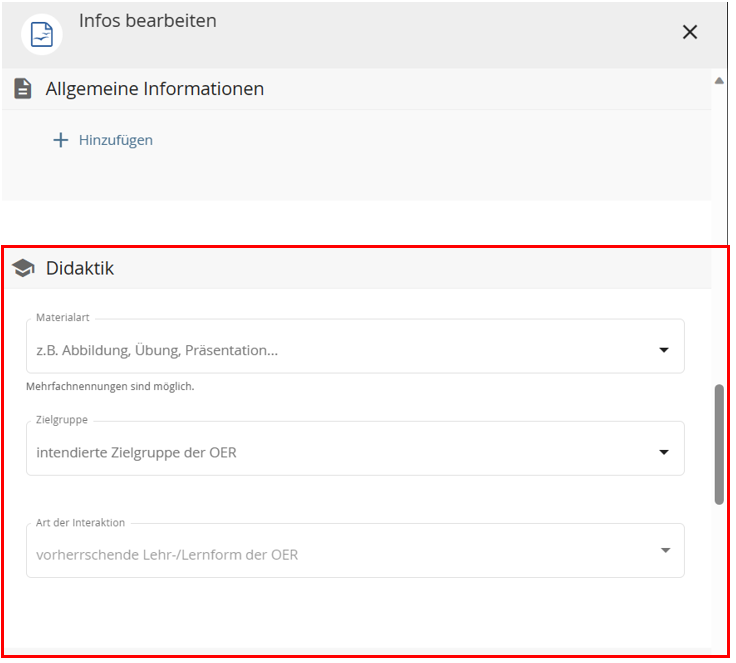Click the scrollbar up arrow
Image resolution: width=736 pixels, height=663 pixels.
click(719, 81)
